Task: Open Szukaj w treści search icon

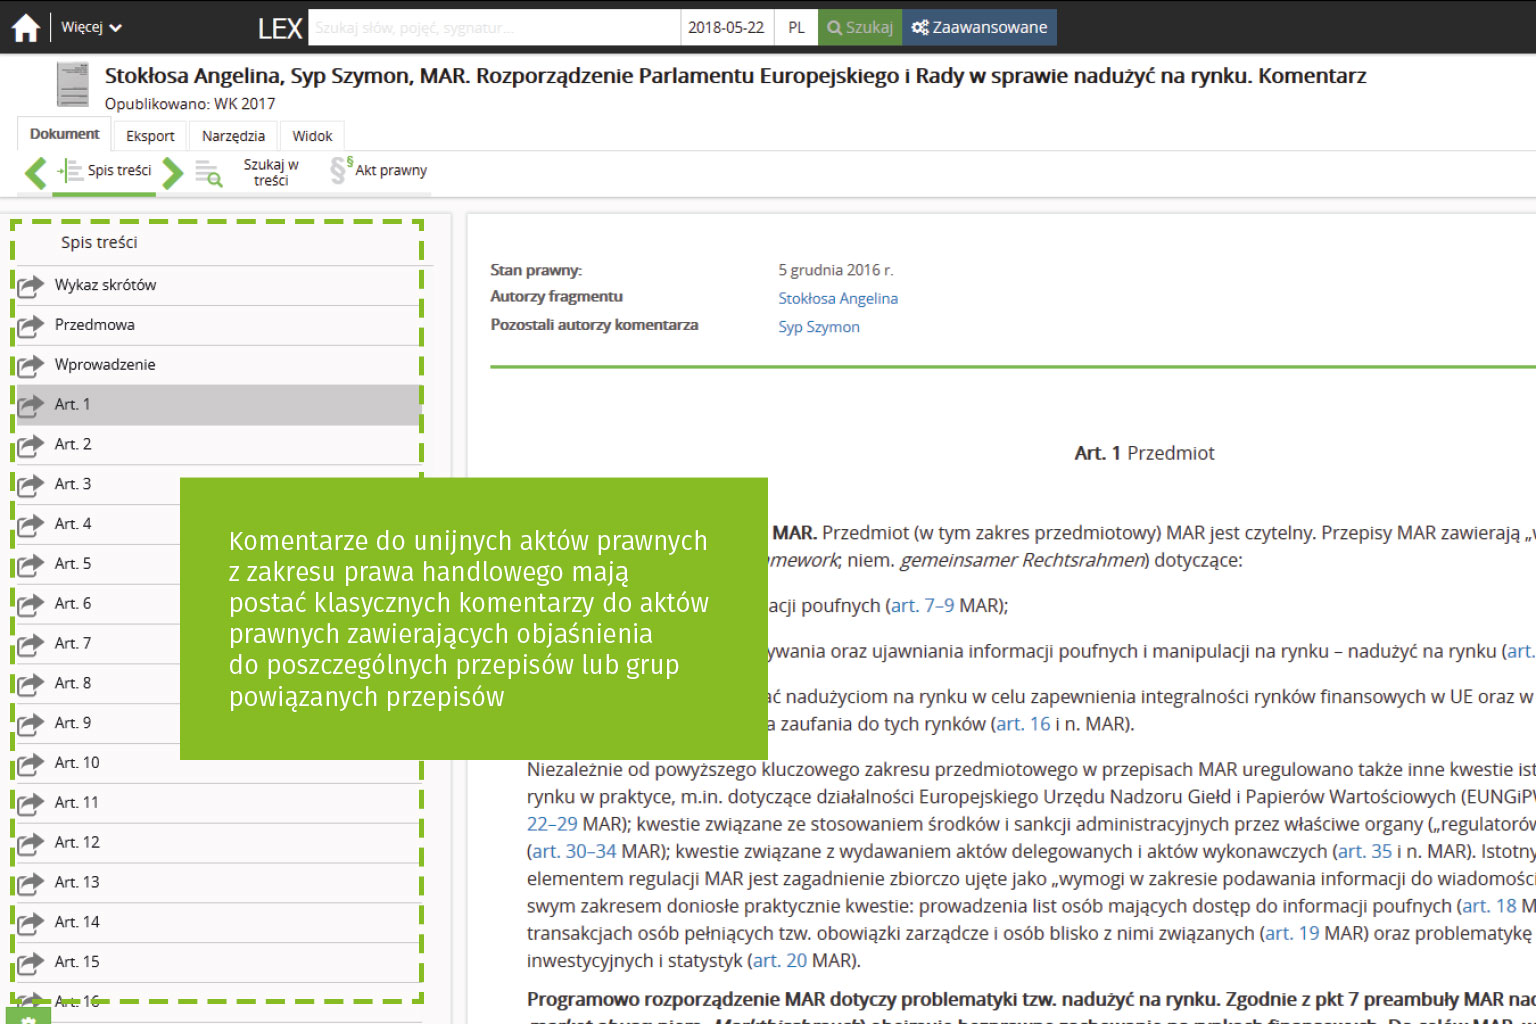Action: [x=209, y=173]
